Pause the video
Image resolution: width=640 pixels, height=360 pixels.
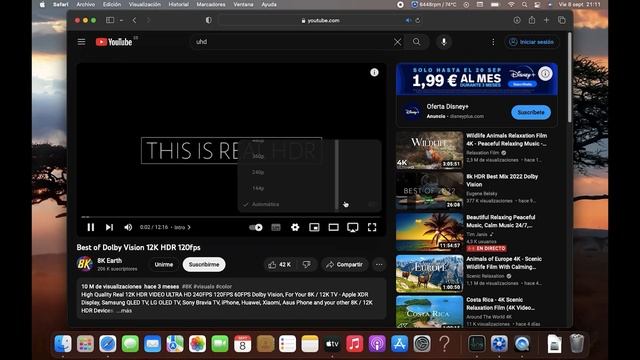91,227
